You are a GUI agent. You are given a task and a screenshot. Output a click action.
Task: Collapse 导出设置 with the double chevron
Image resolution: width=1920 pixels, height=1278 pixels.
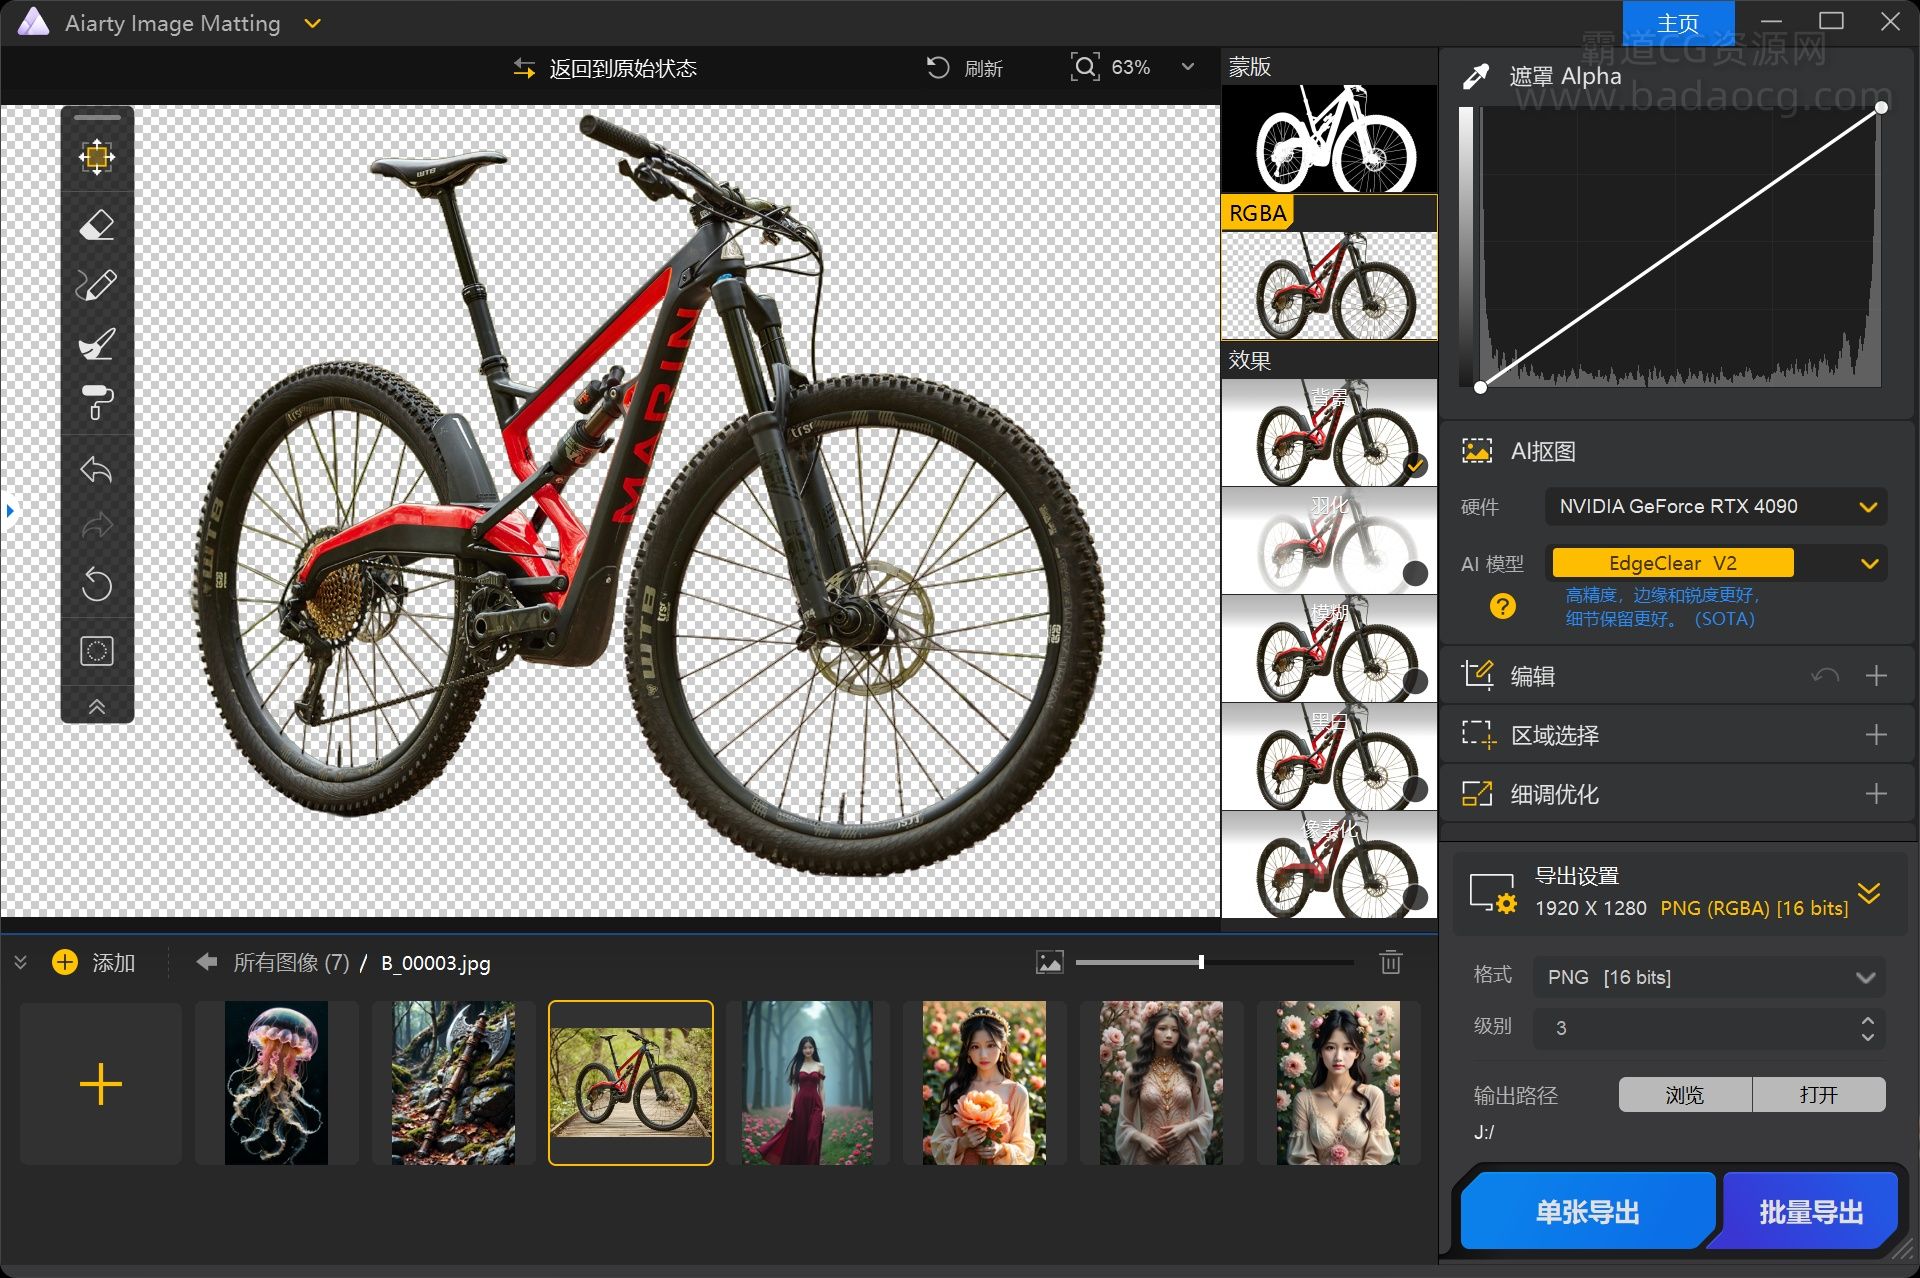(1869, 892)
